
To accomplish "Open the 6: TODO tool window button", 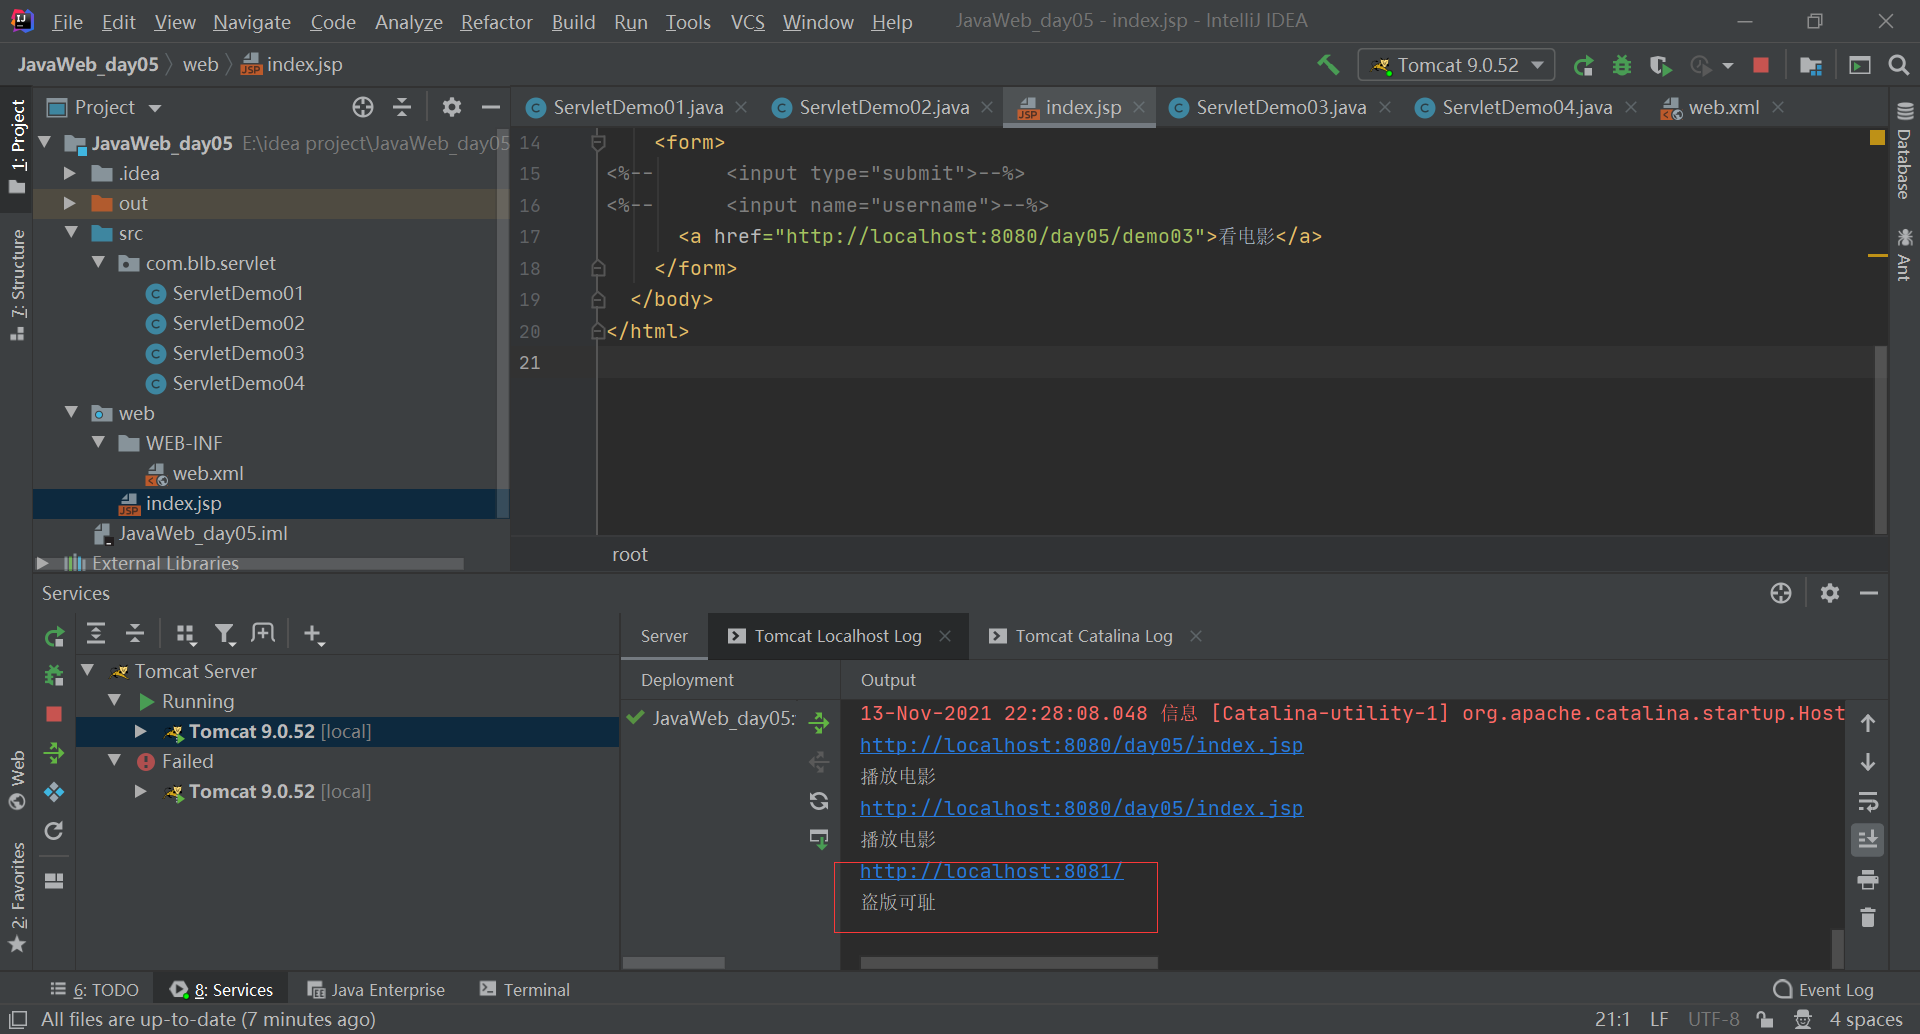I will [x=95, y=989].
